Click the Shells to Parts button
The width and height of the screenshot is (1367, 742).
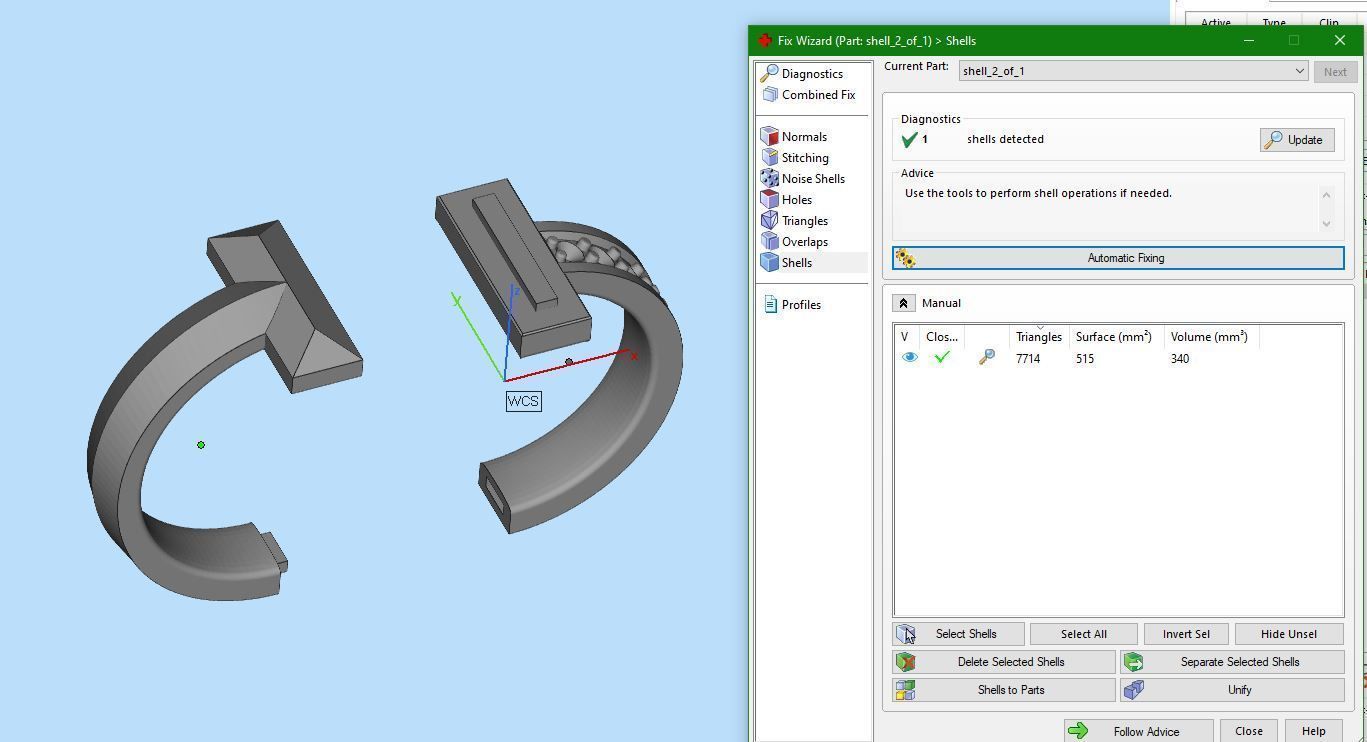click(1004, 690)
